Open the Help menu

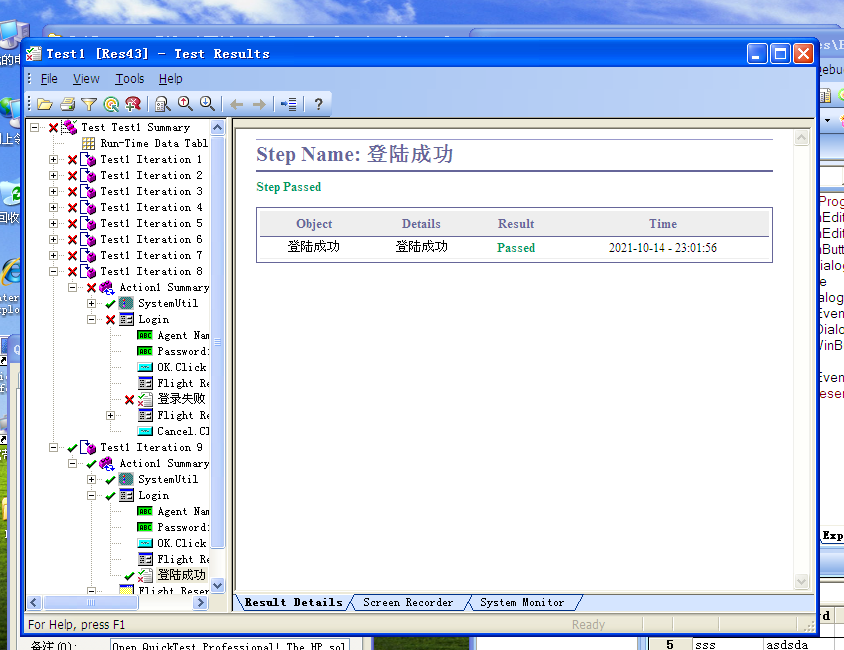point(171,79)
